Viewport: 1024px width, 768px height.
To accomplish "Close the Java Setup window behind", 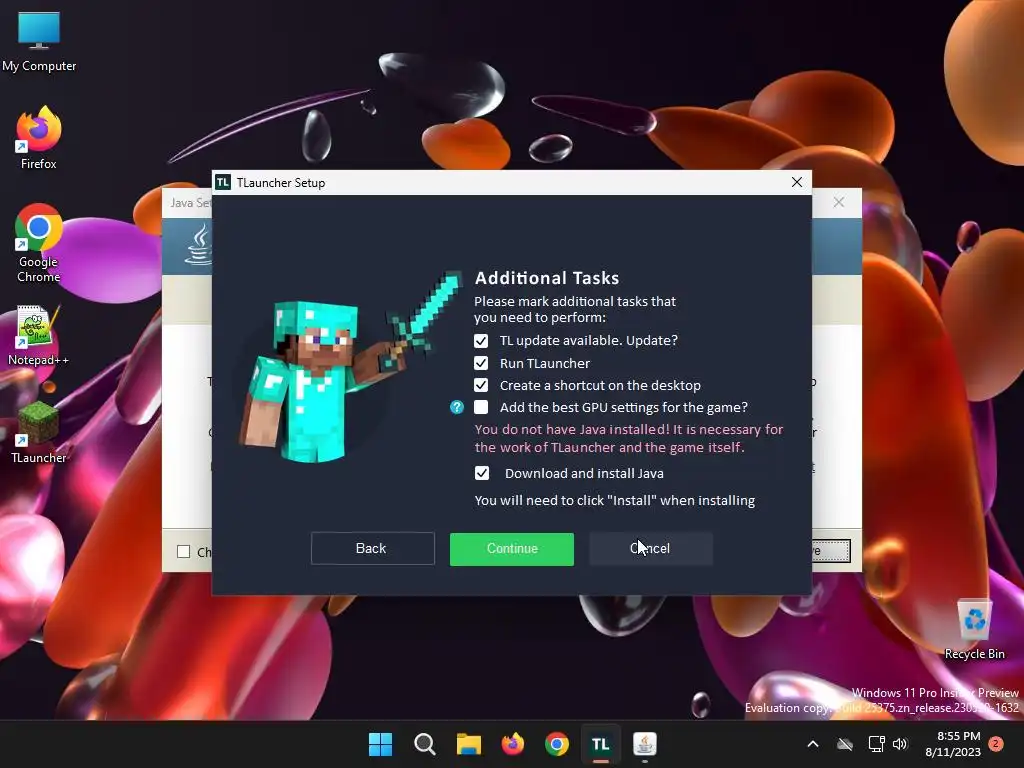I will coord(839,202).
